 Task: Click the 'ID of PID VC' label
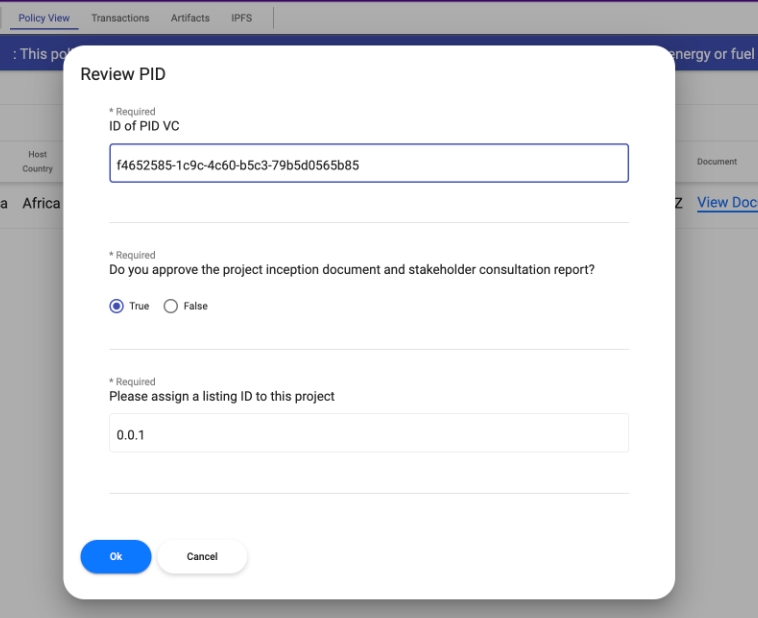click(x=145, y=125)
